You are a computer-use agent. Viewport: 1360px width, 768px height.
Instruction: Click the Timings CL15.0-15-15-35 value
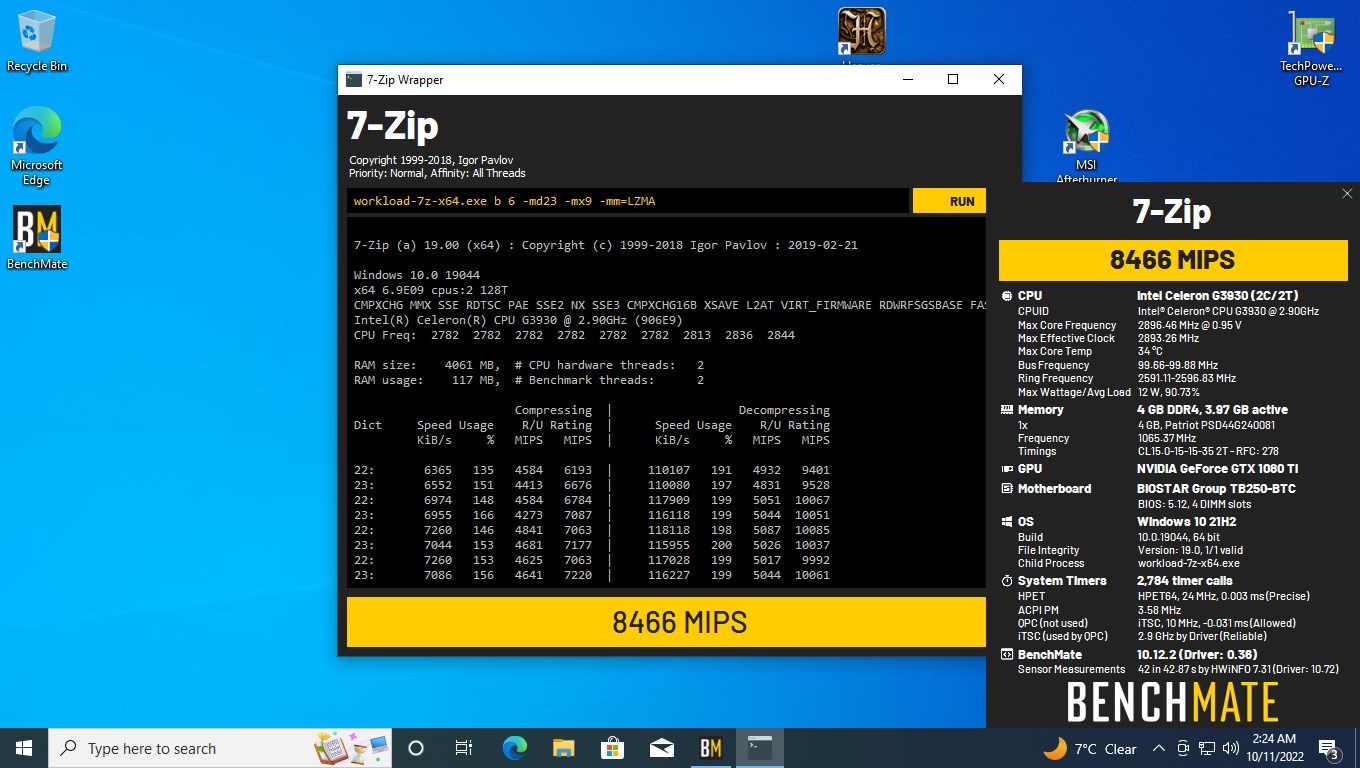(1208, 451)
